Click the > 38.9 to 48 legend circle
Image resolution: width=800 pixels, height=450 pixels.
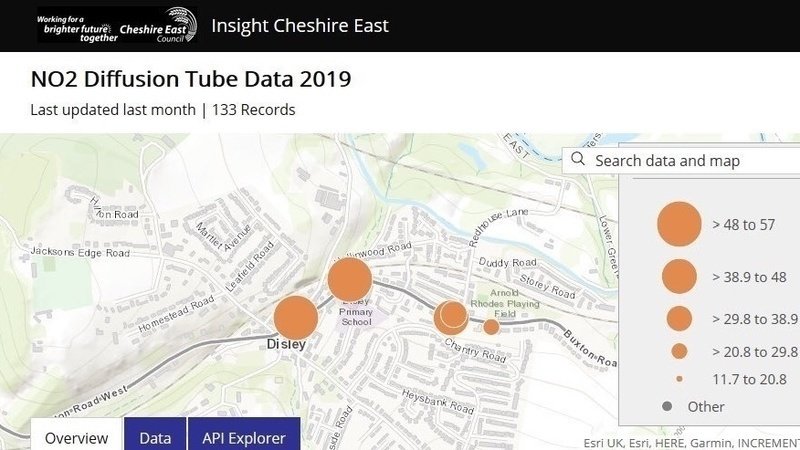tap(679, 277)
